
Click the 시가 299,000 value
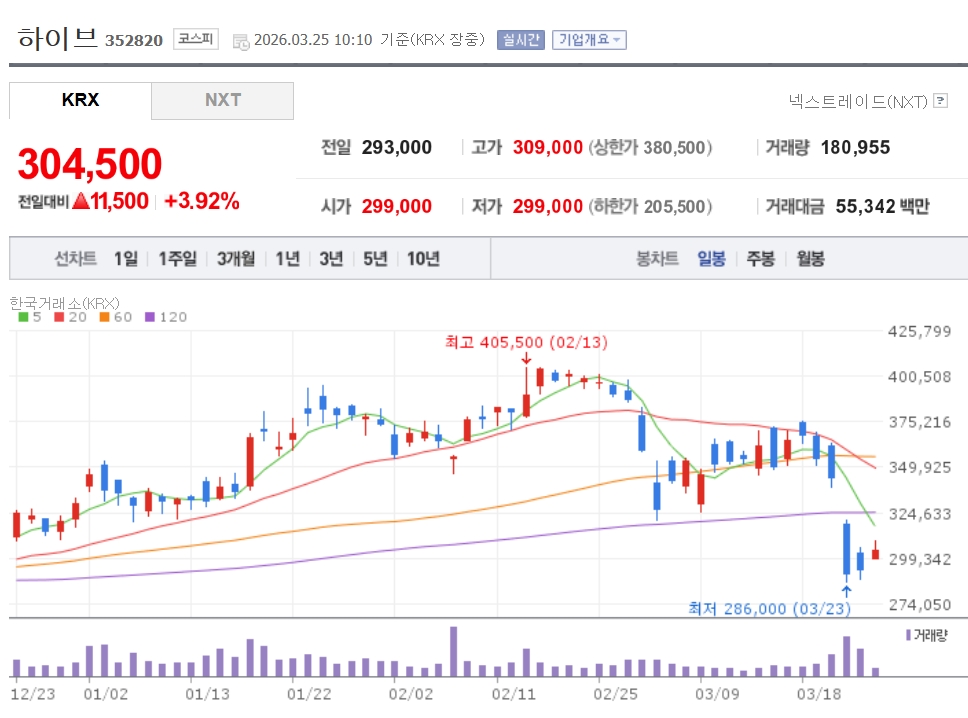(x=396, y=206)
